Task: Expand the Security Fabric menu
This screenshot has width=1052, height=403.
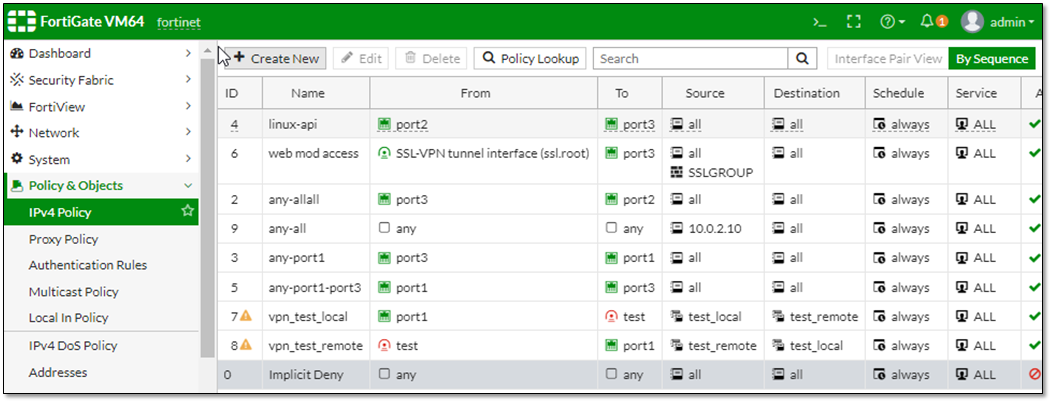Action: (100, 80)
